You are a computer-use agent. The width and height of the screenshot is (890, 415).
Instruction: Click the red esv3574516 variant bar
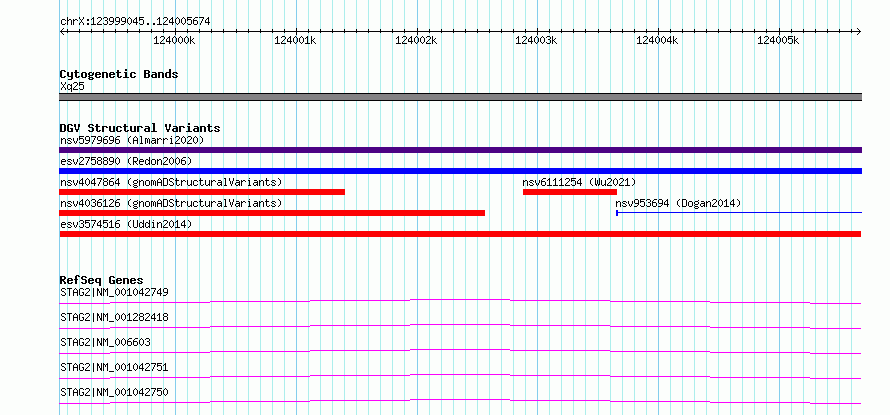[x=460, y=234]
